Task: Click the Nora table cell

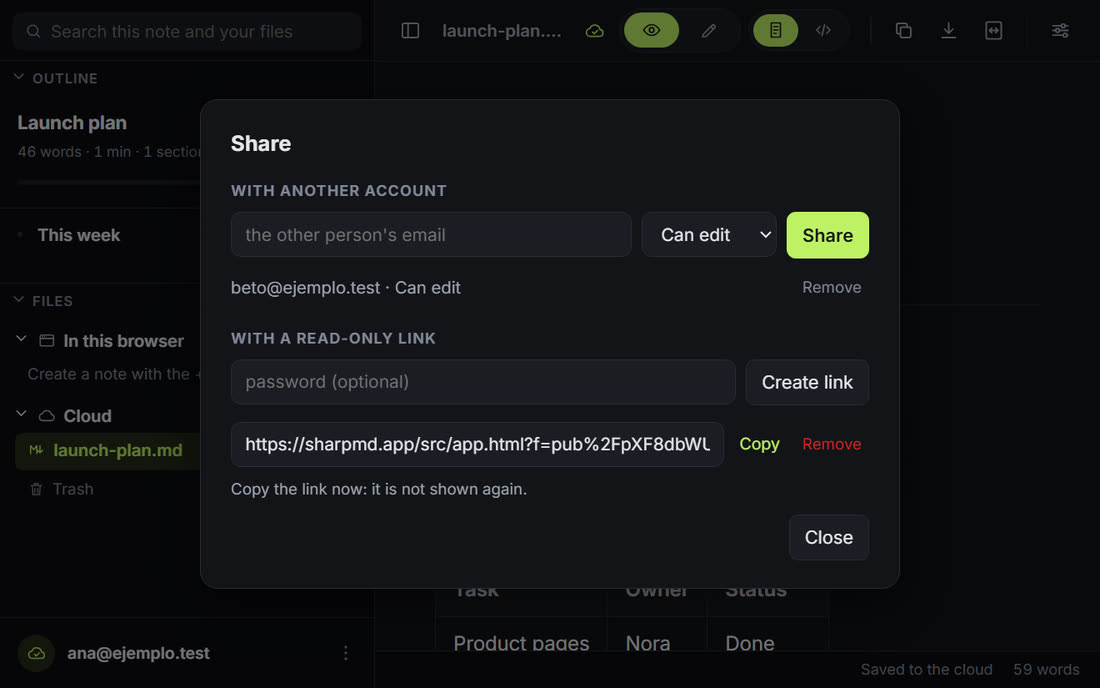Action: point(648,643)
